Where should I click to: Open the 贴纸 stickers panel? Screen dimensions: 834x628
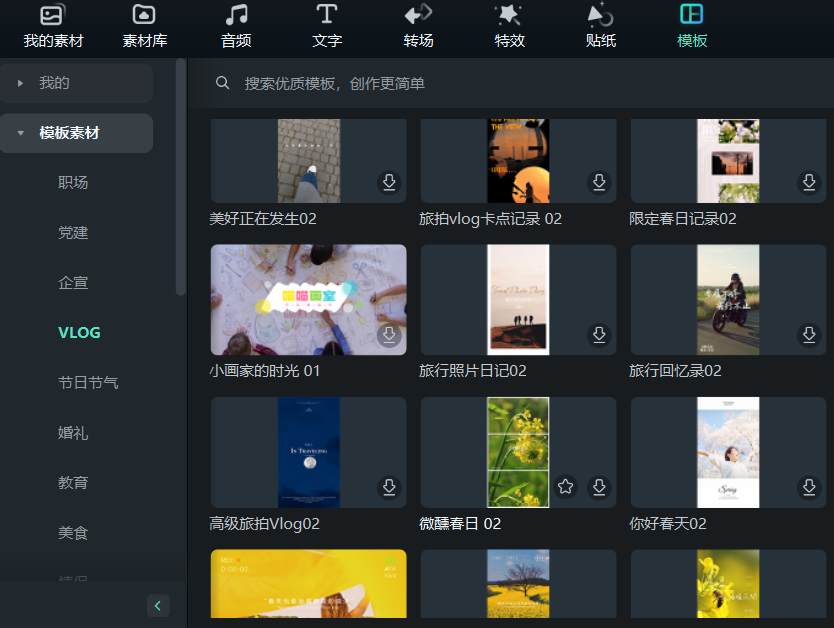tap(600, 26)
